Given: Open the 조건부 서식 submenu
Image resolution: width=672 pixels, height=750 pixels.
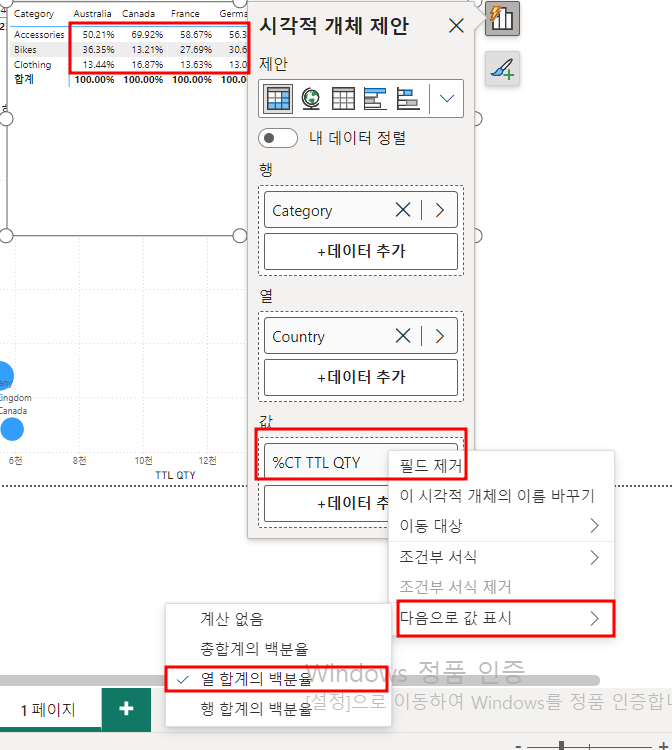Looking at the screenshot, I should coord(501,557).
